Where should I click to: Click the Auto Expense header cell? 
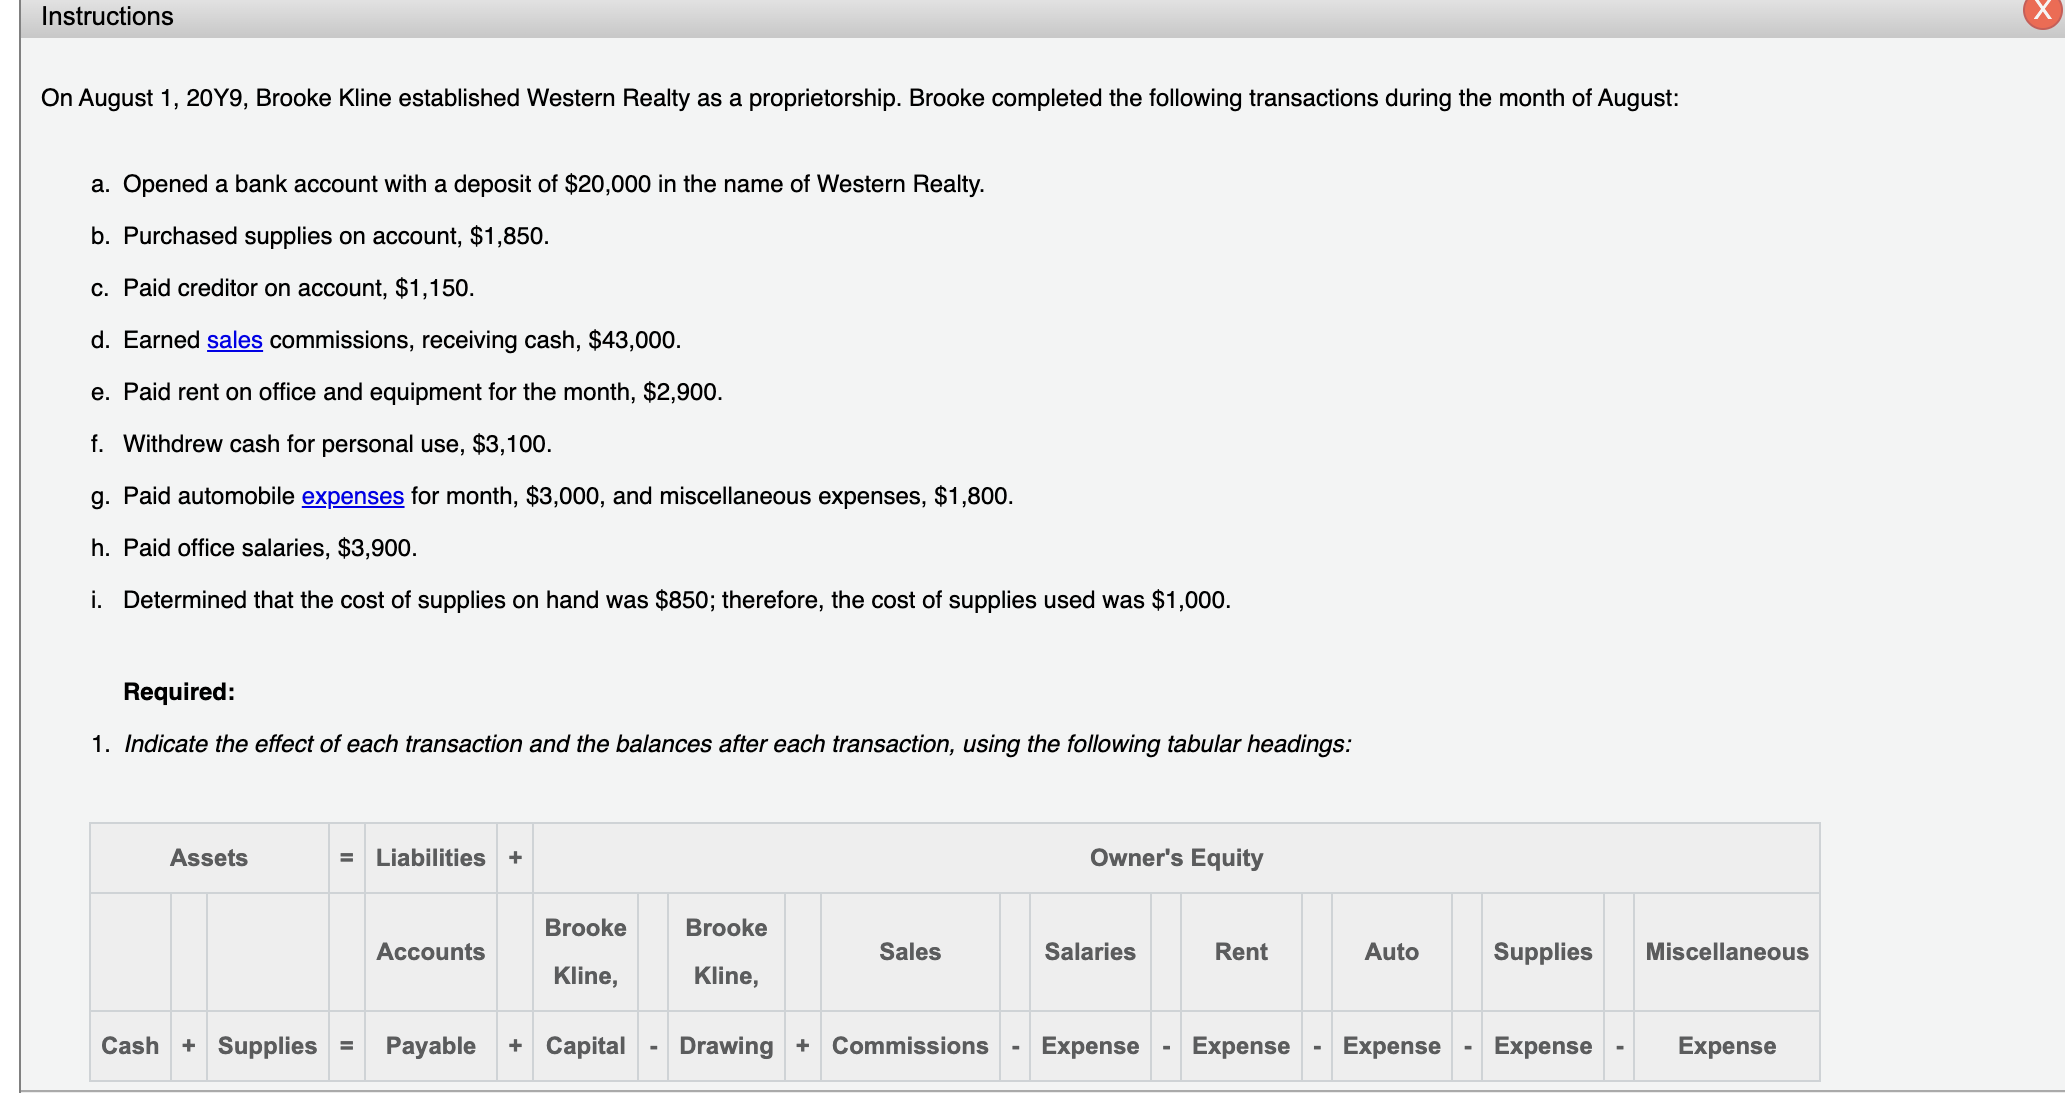(1391, 998)
